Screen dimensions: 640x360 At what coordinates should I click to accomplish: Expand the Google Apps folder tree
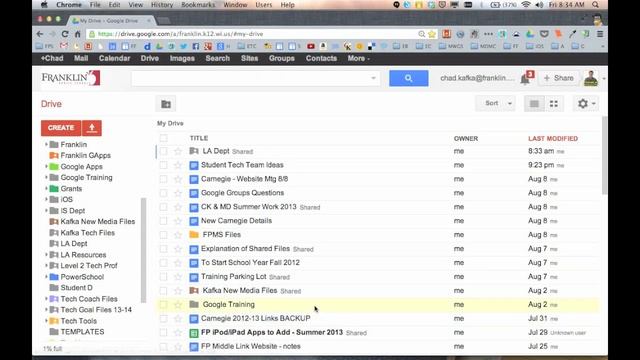(x=46, y=167)
